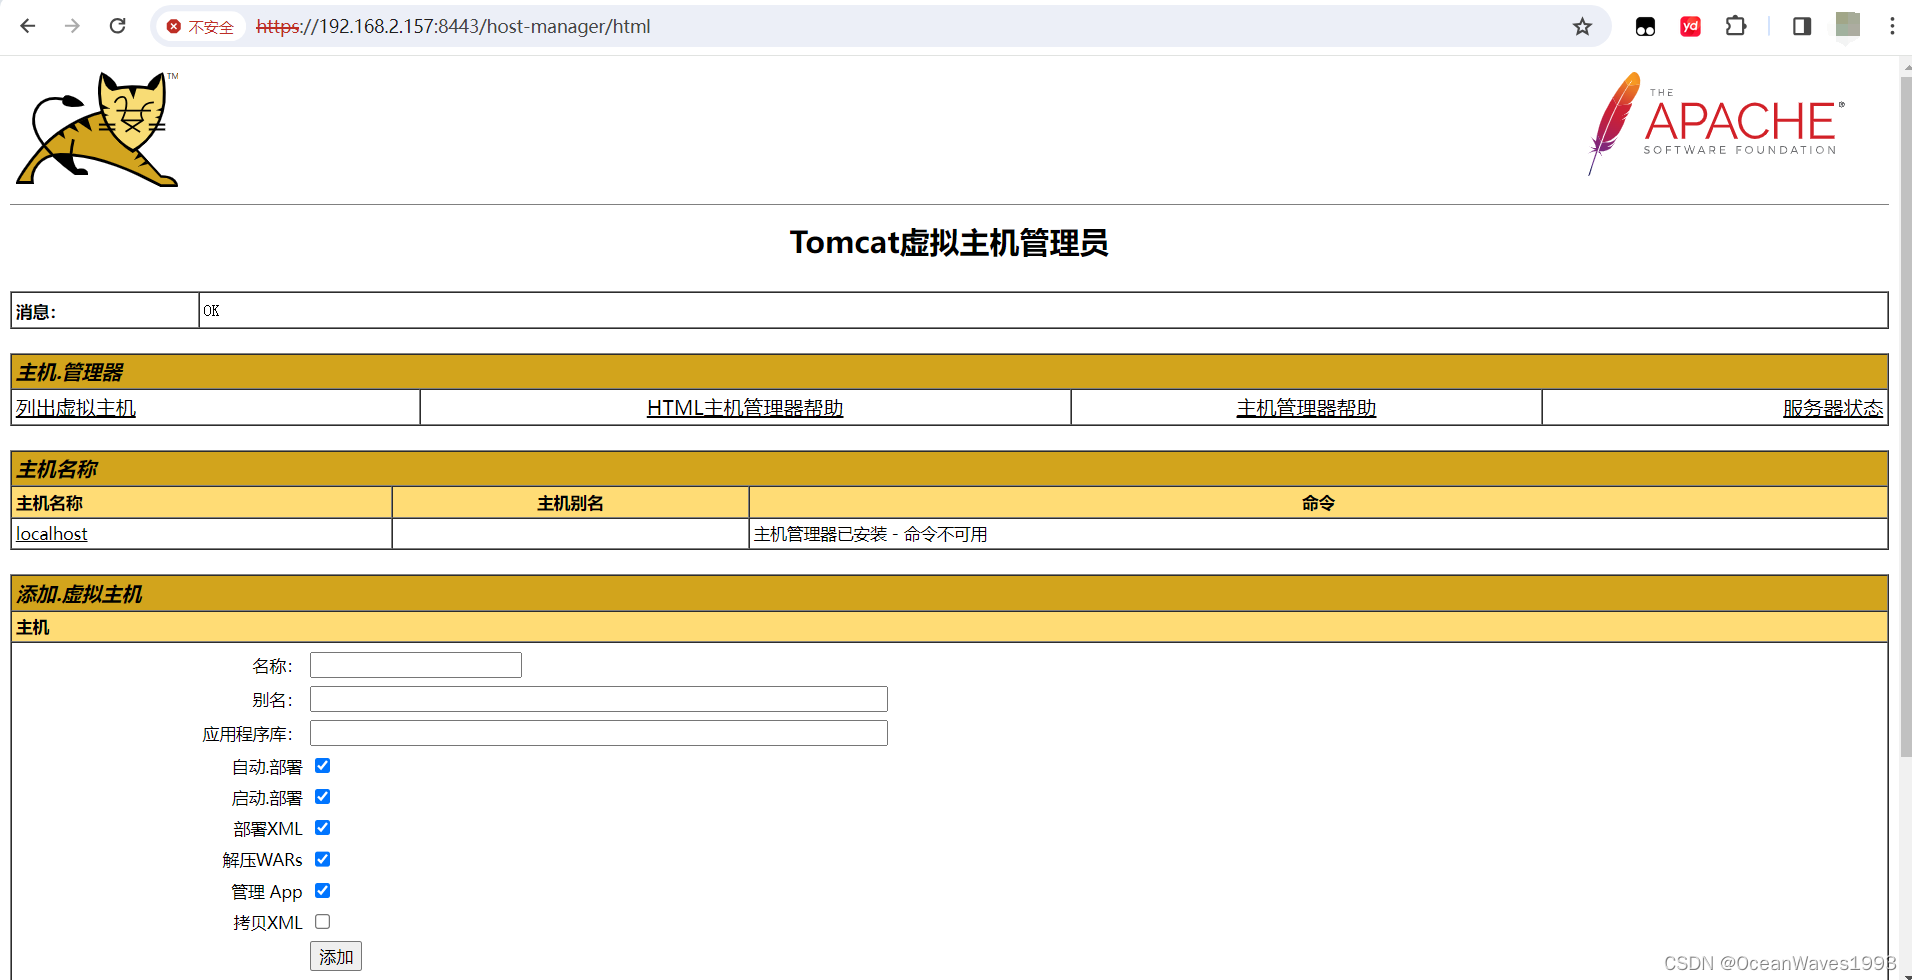Open the 列出虚拟主机 link
1912x980 pixels.
point(76,408)
